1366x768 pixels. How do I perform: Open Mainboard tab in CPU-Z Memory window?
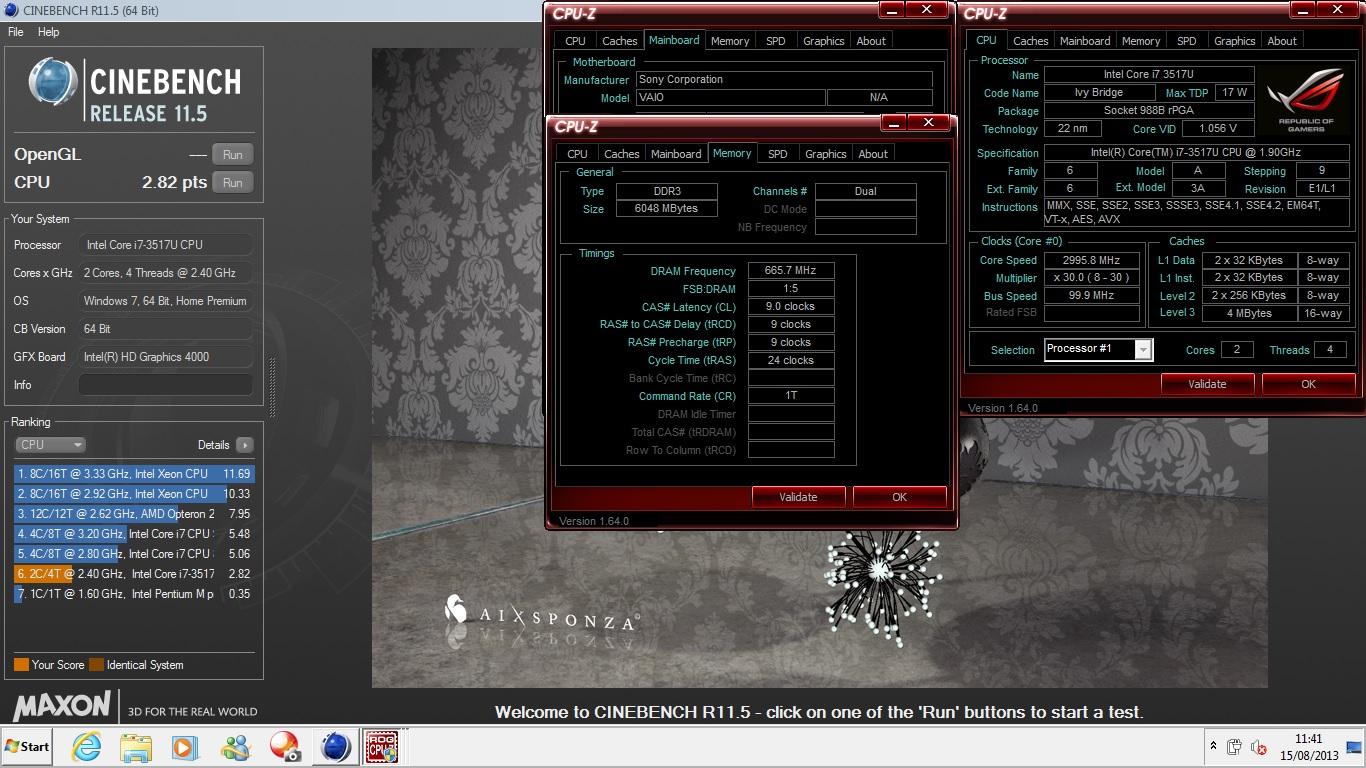pyautogui.click(x=676, y=154)
